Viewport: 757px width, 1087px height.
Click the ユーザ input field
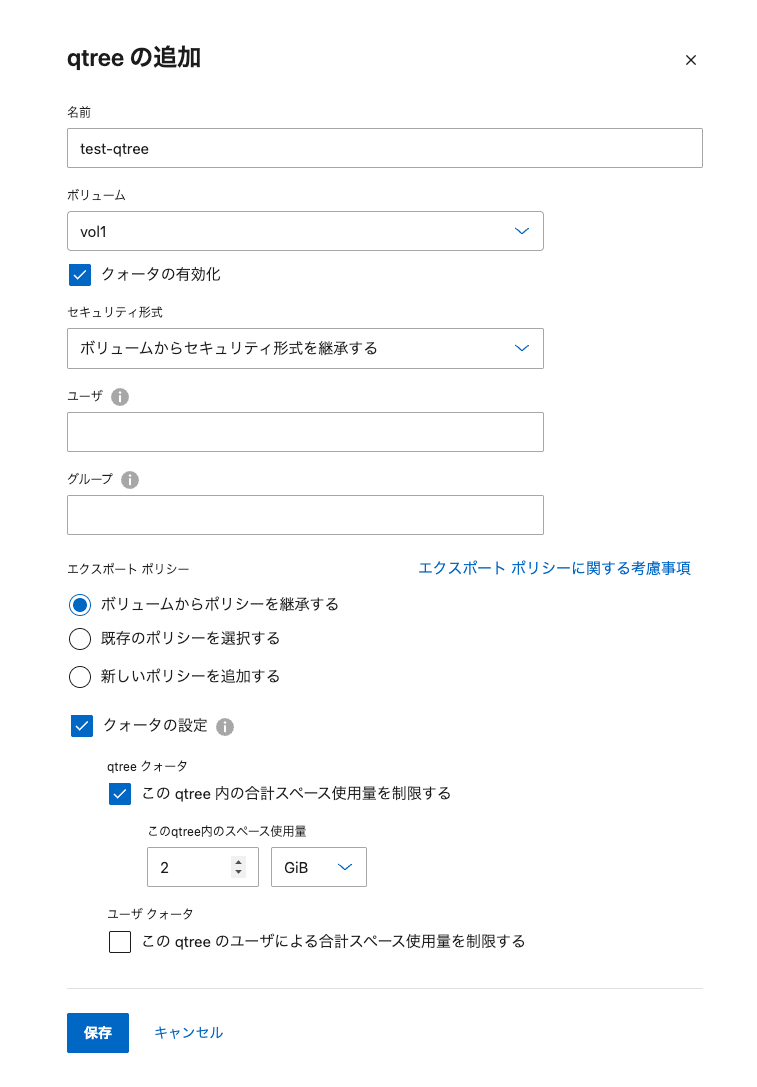pyautogui.click(x=305, y=432)
